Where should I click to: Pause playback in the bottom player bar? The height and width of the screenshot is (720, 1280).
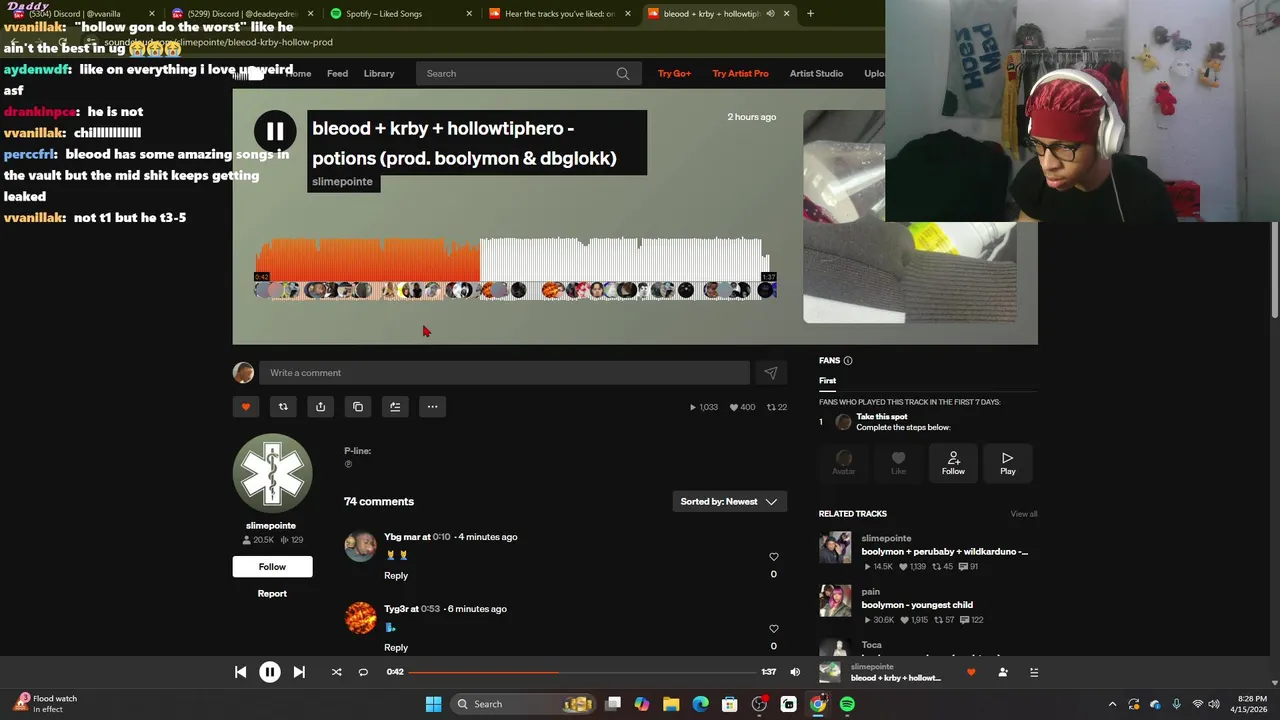(270, 672)
